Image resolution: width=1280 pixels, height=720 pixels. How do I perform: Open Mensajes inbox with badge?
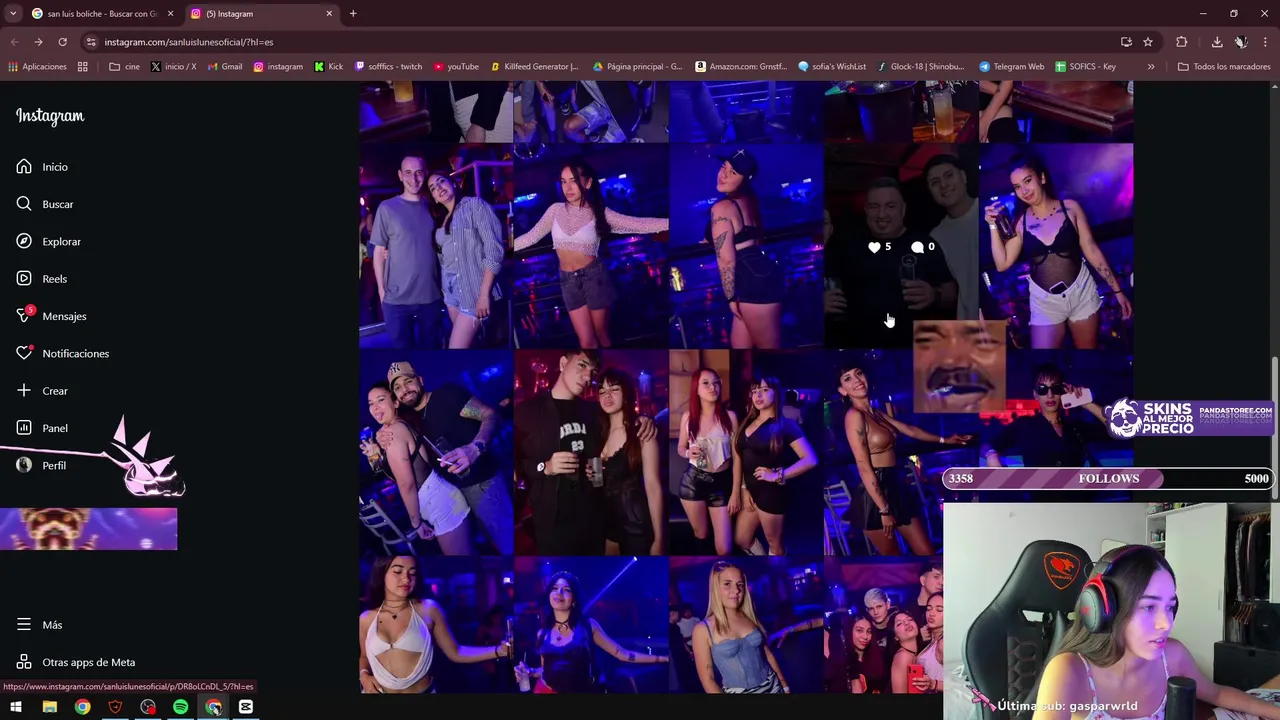(x=51, y=316)
